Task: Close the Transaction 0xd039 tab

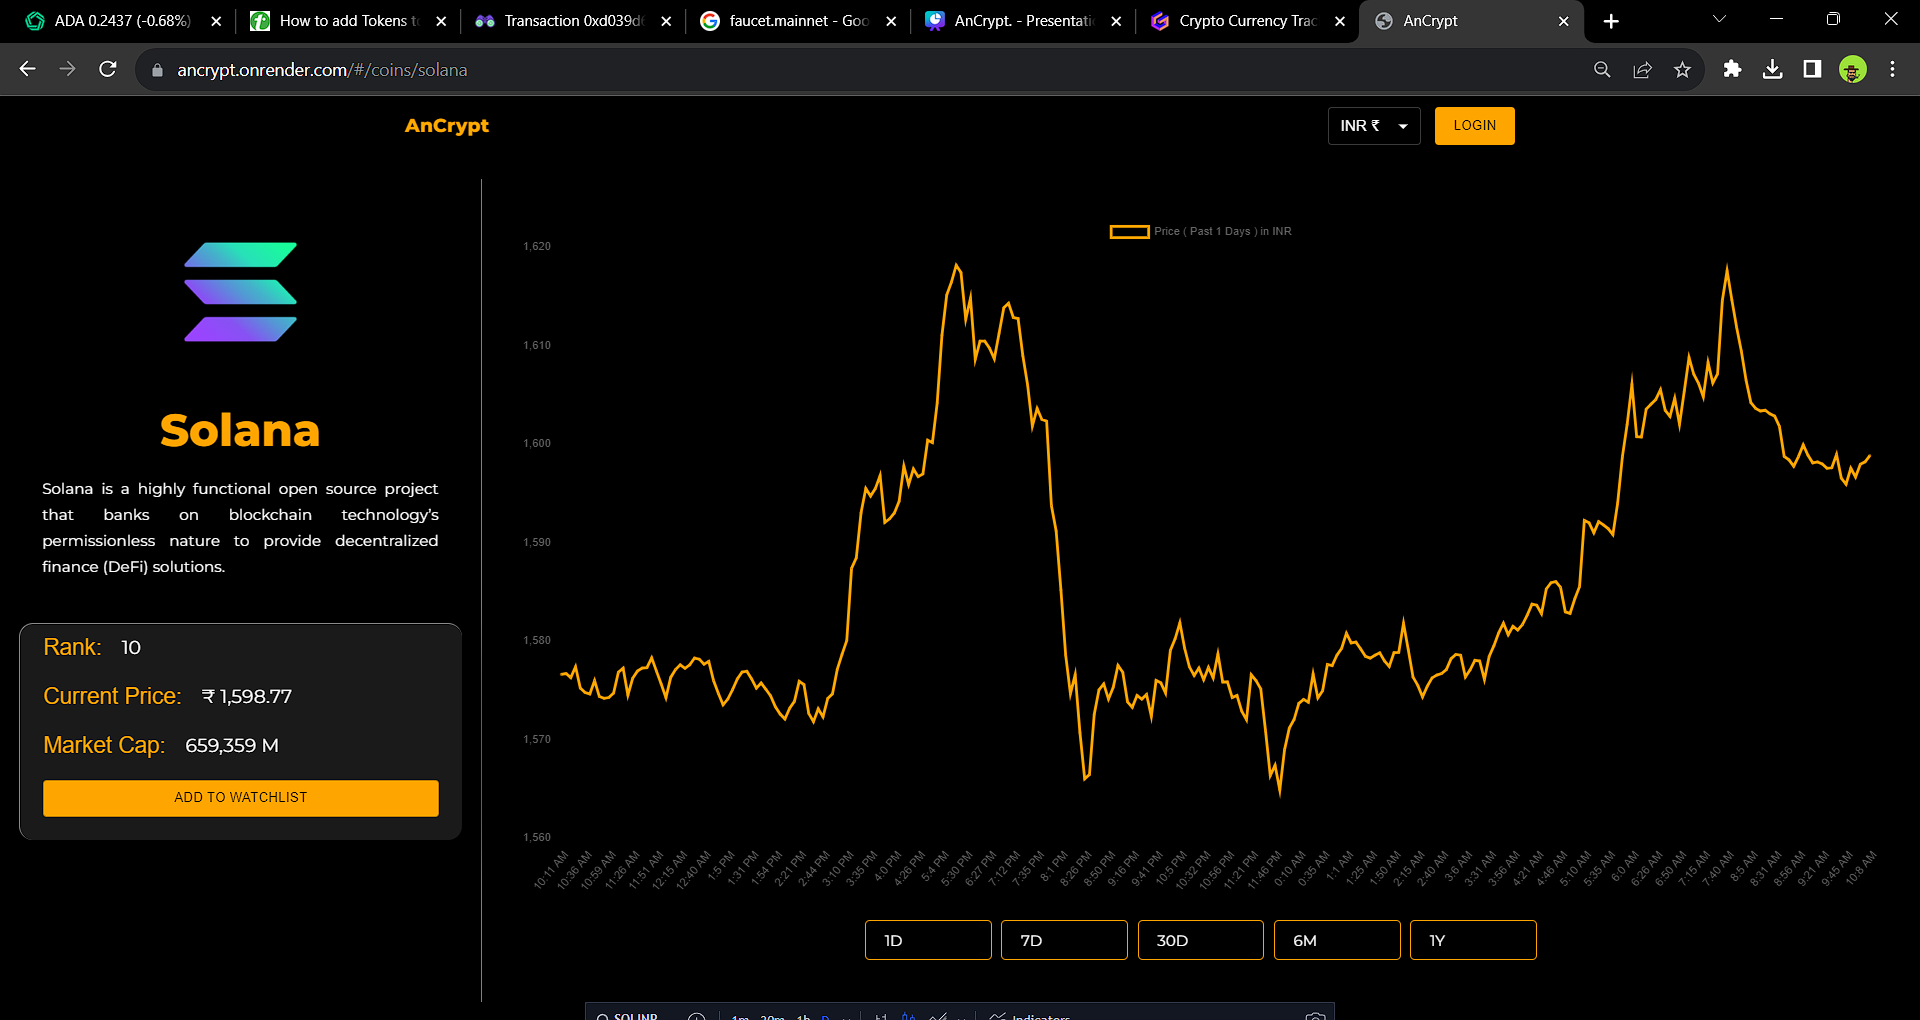Action: [666, 21]
